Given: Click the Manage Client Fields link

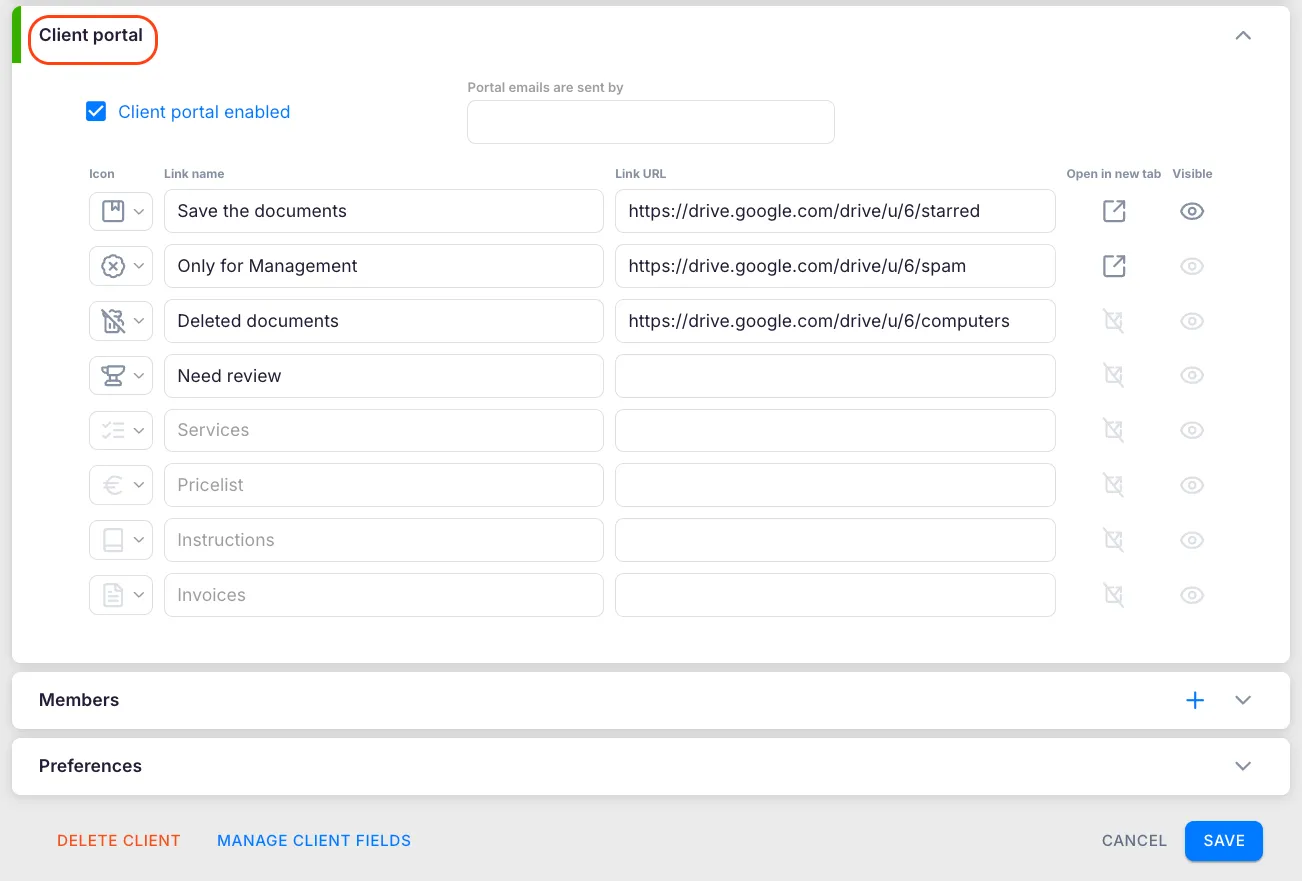Looking at the screenshot, I should coord(314,840).
